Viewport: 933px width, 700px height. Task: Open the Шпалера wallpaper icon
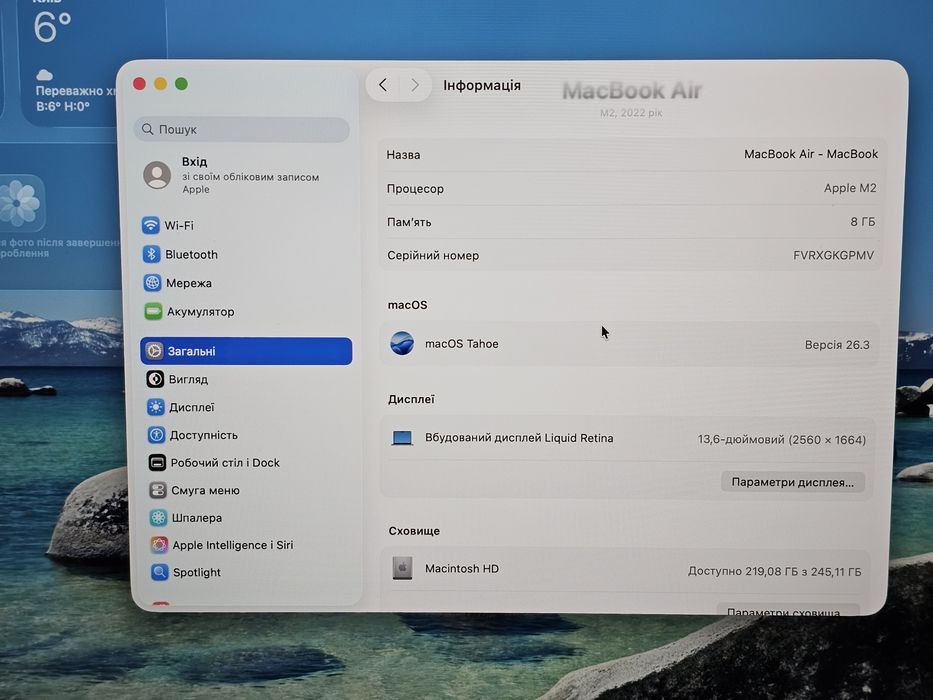click(x=158, y=518)
